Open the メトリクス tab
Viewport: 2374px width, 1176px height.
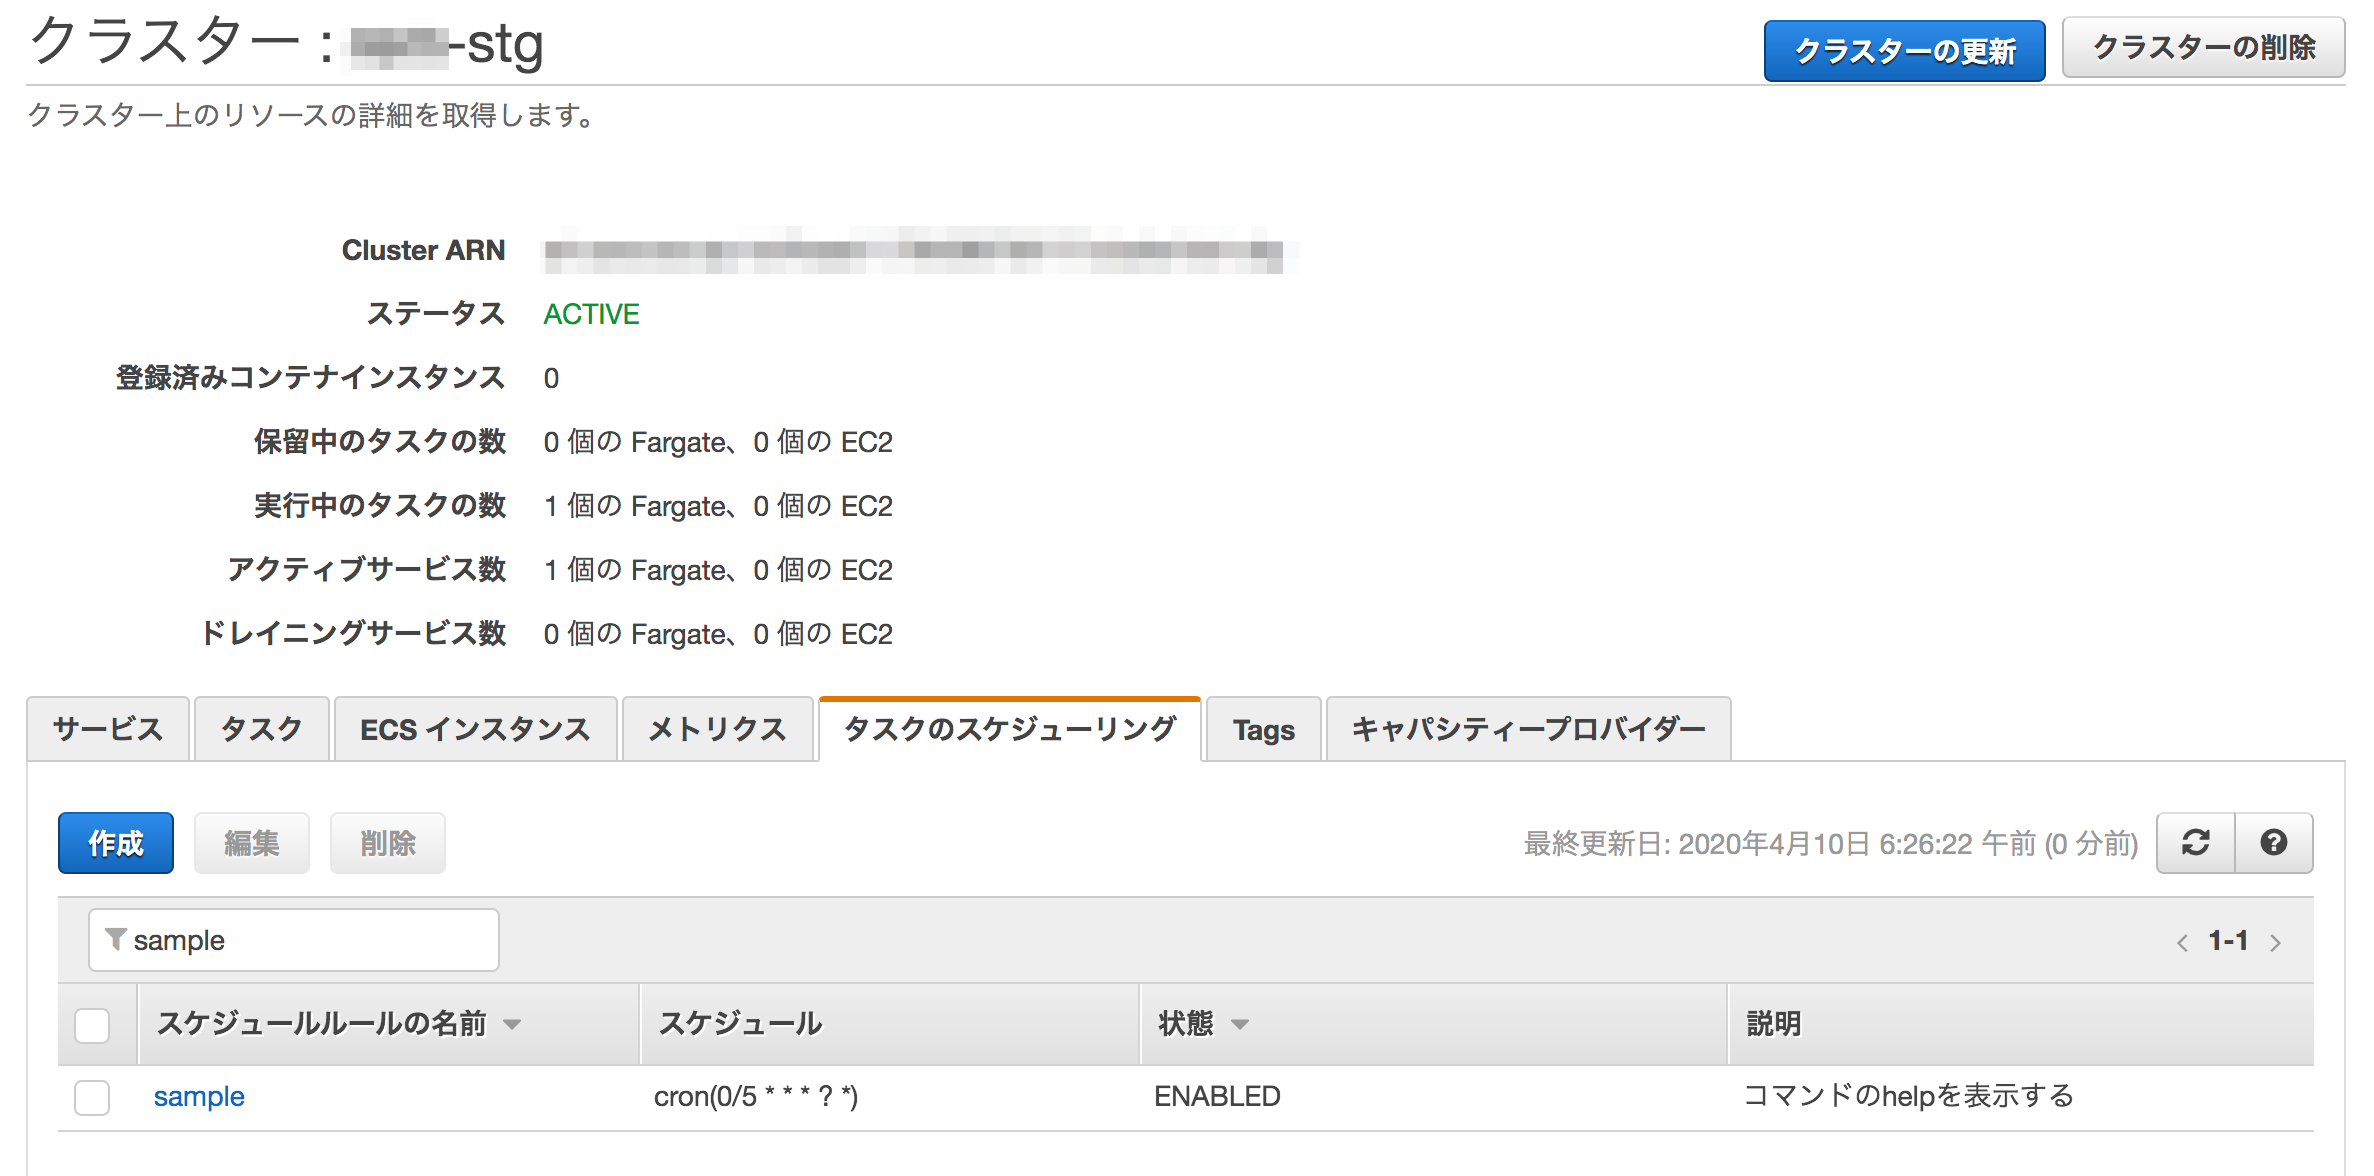pos(718,729)
